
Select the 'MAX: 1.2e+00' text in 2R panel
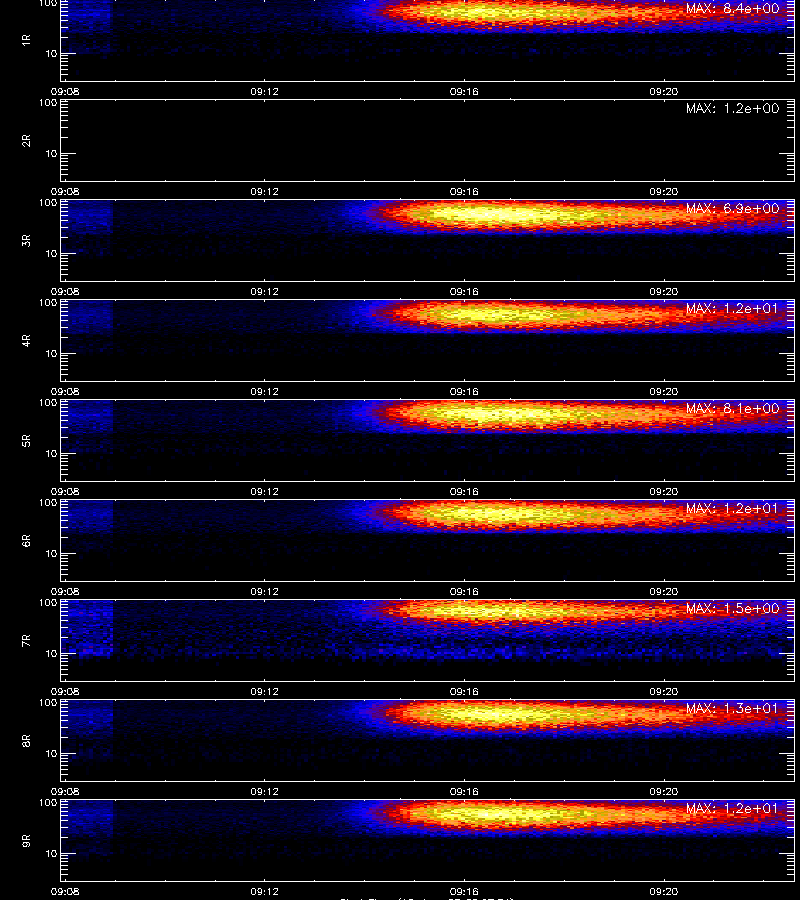[x=732, y=108]
